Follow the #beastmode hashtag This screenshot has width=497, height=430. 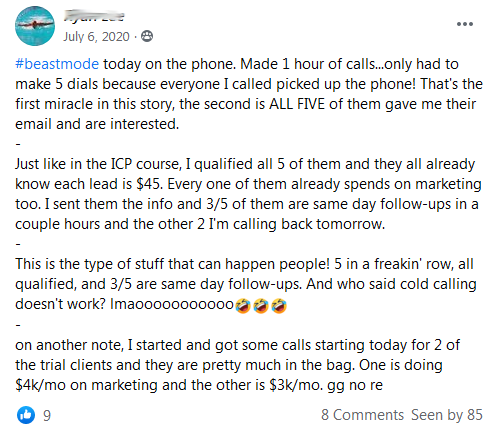[x=57, y=64]
